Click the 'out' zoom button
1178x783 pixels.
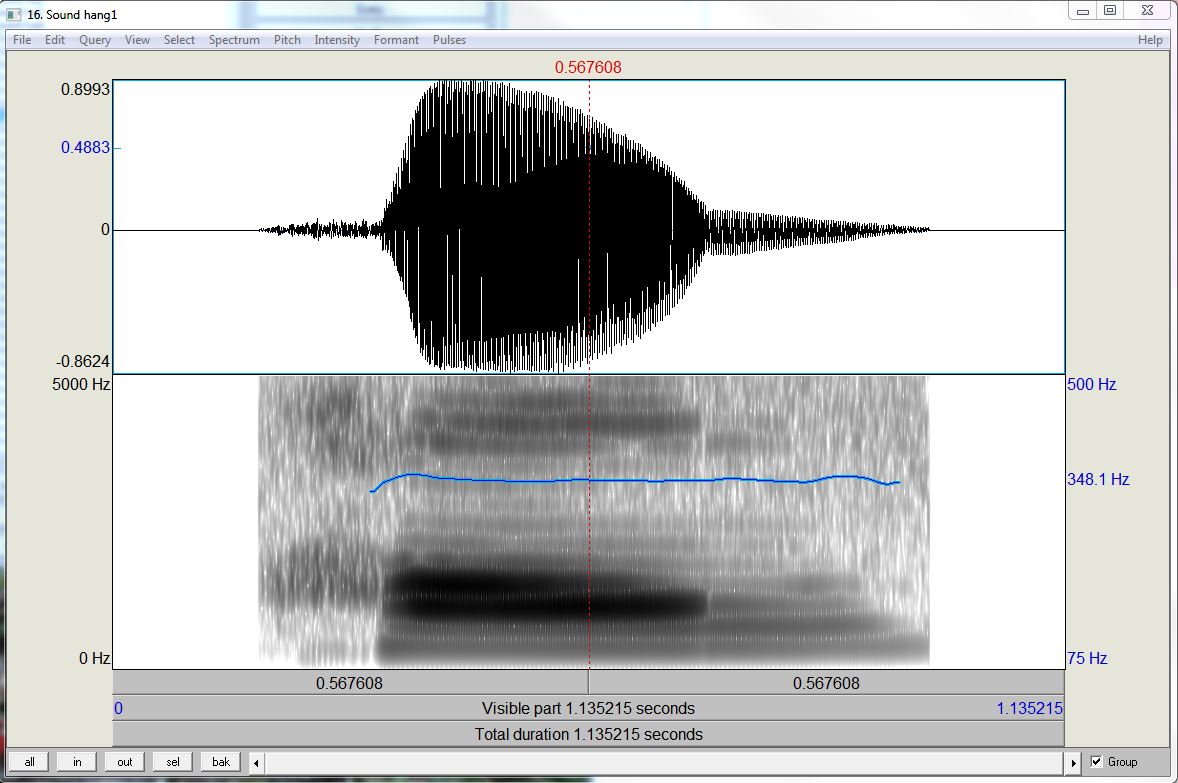coord(125,762)
